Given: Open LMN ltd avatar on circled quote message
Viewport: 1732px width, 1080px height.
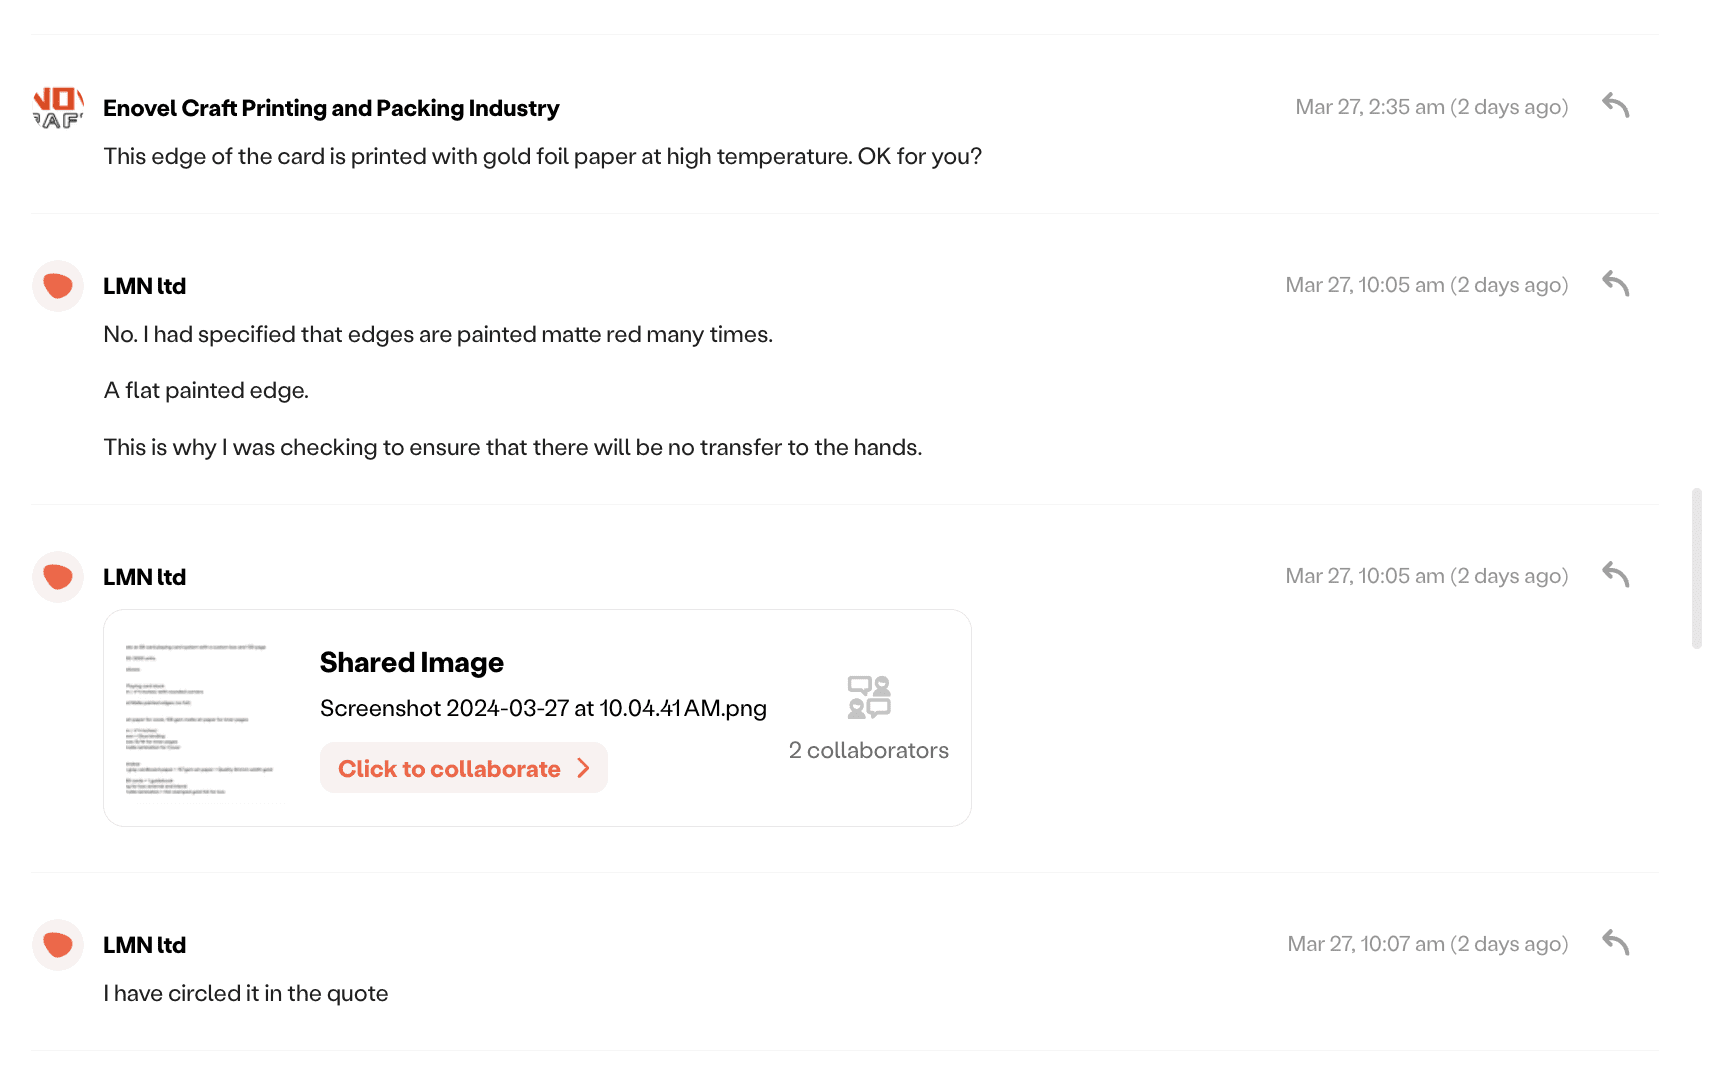Looking at the screenshot, I should tap(58, 945).
